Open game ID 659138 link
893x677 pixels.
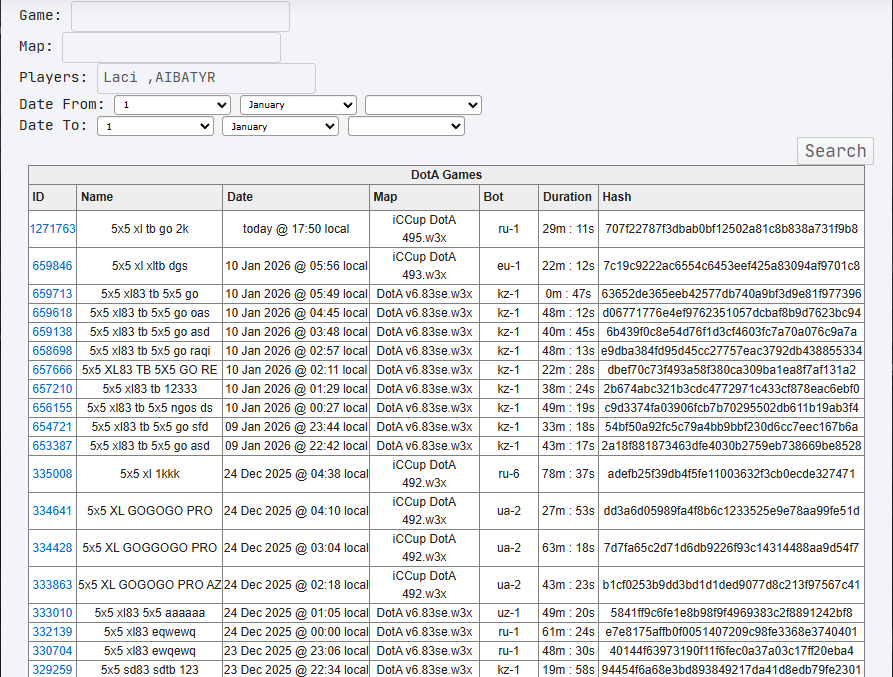(52, 332)
